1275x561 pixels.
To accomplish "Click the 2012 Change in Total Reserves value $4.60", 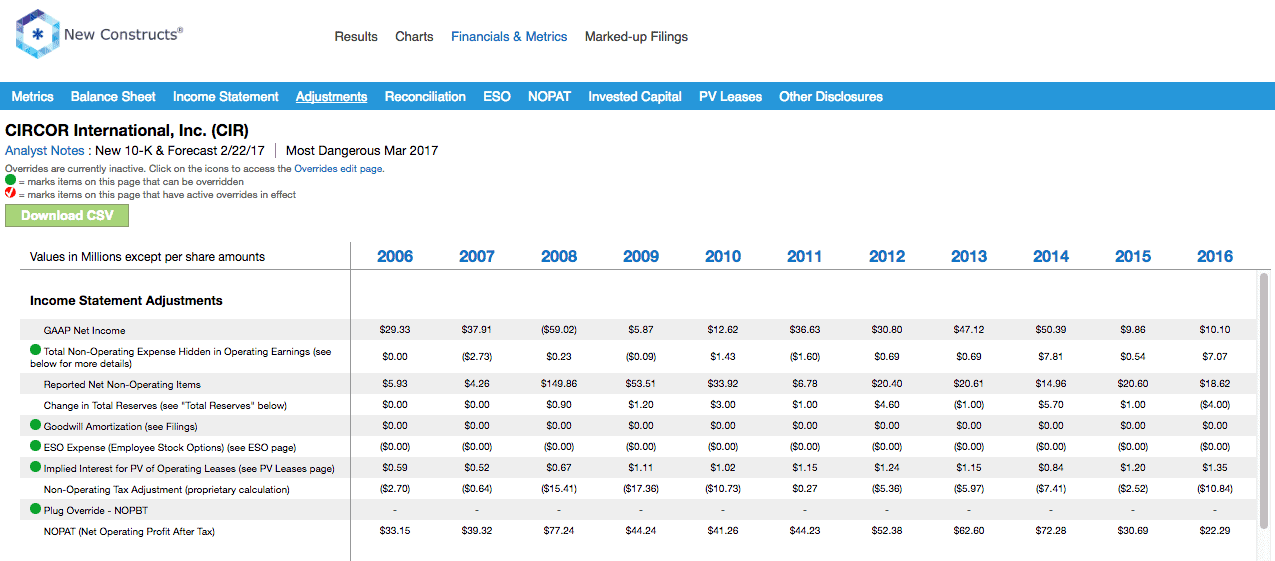I will [887, 405].
